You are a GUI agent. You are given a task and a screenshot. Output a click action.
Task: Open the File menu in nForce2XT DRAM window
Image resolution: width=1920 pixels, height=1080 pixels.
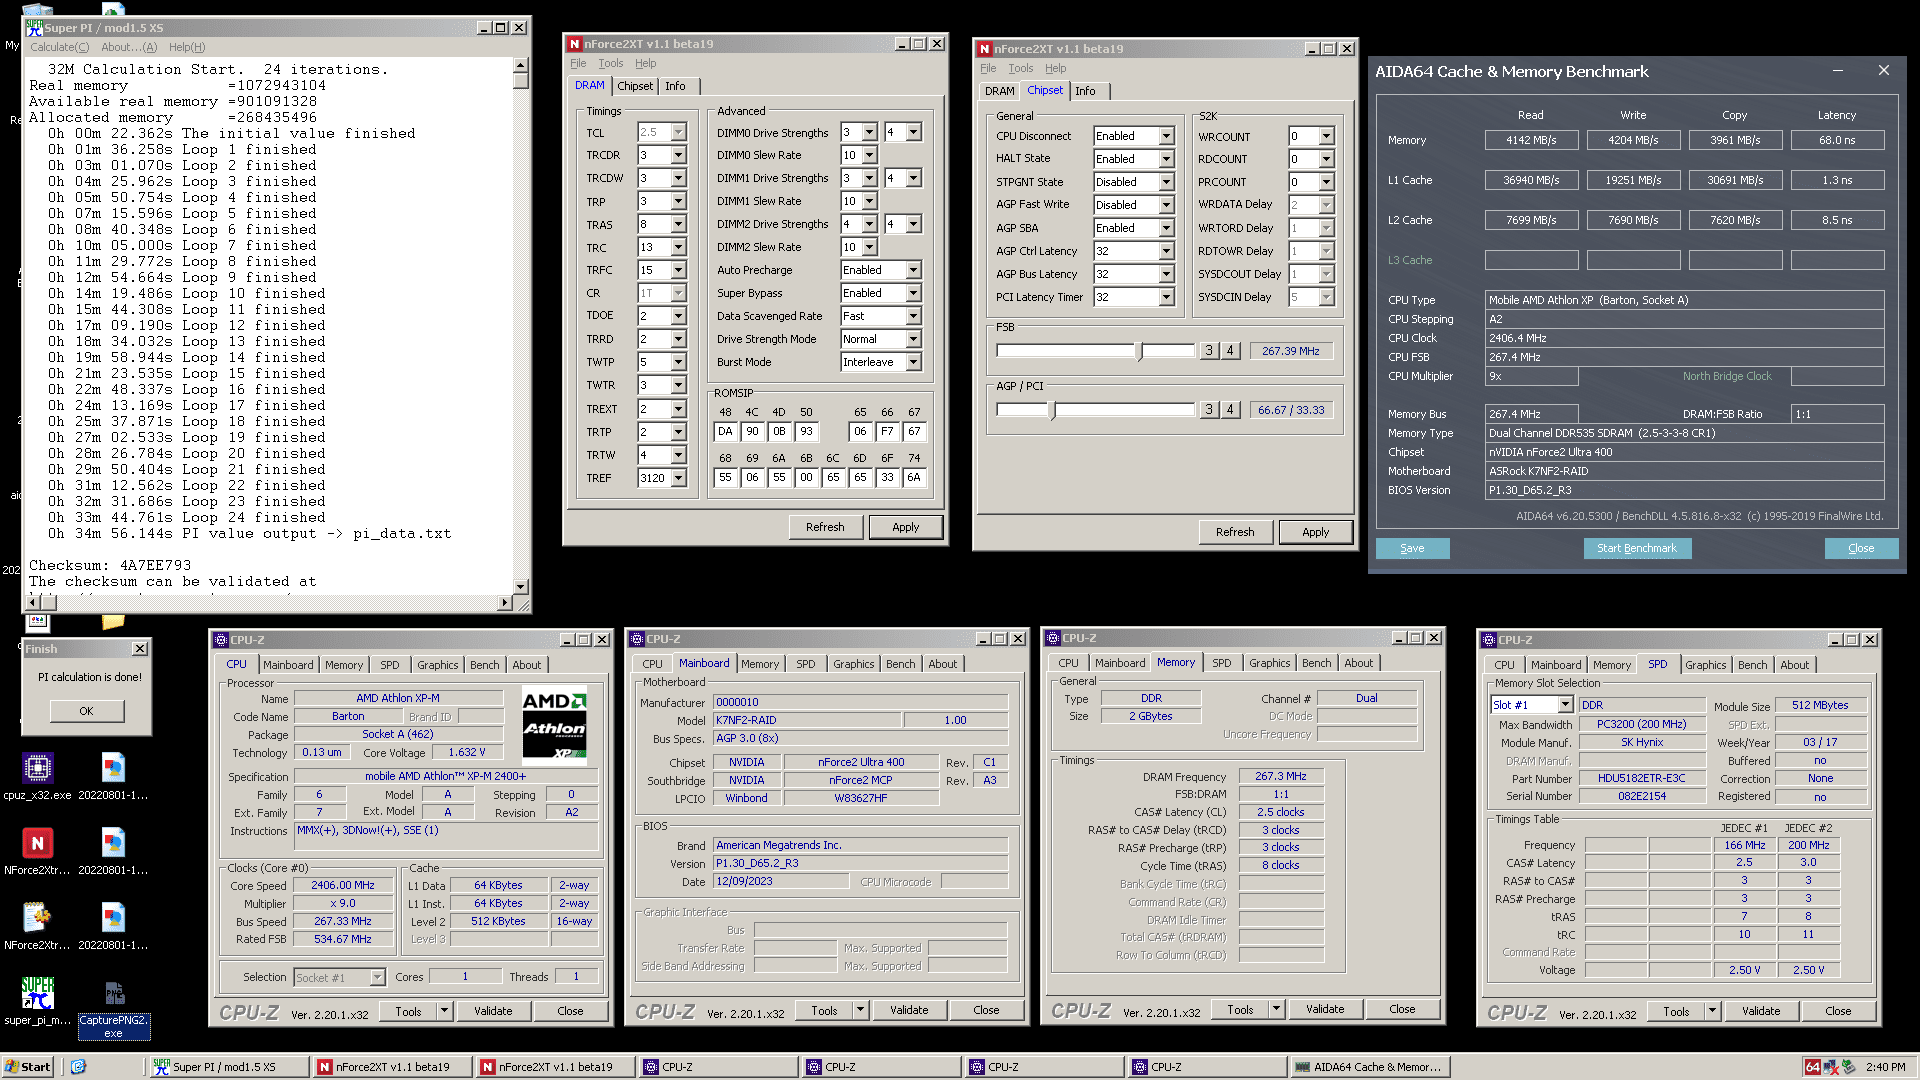click(578, 63)
